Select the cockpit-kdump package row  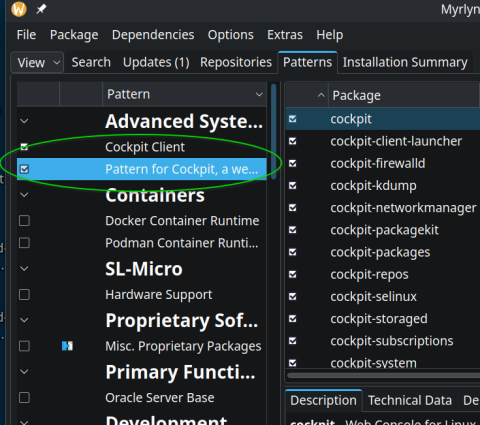click(383, 186)
